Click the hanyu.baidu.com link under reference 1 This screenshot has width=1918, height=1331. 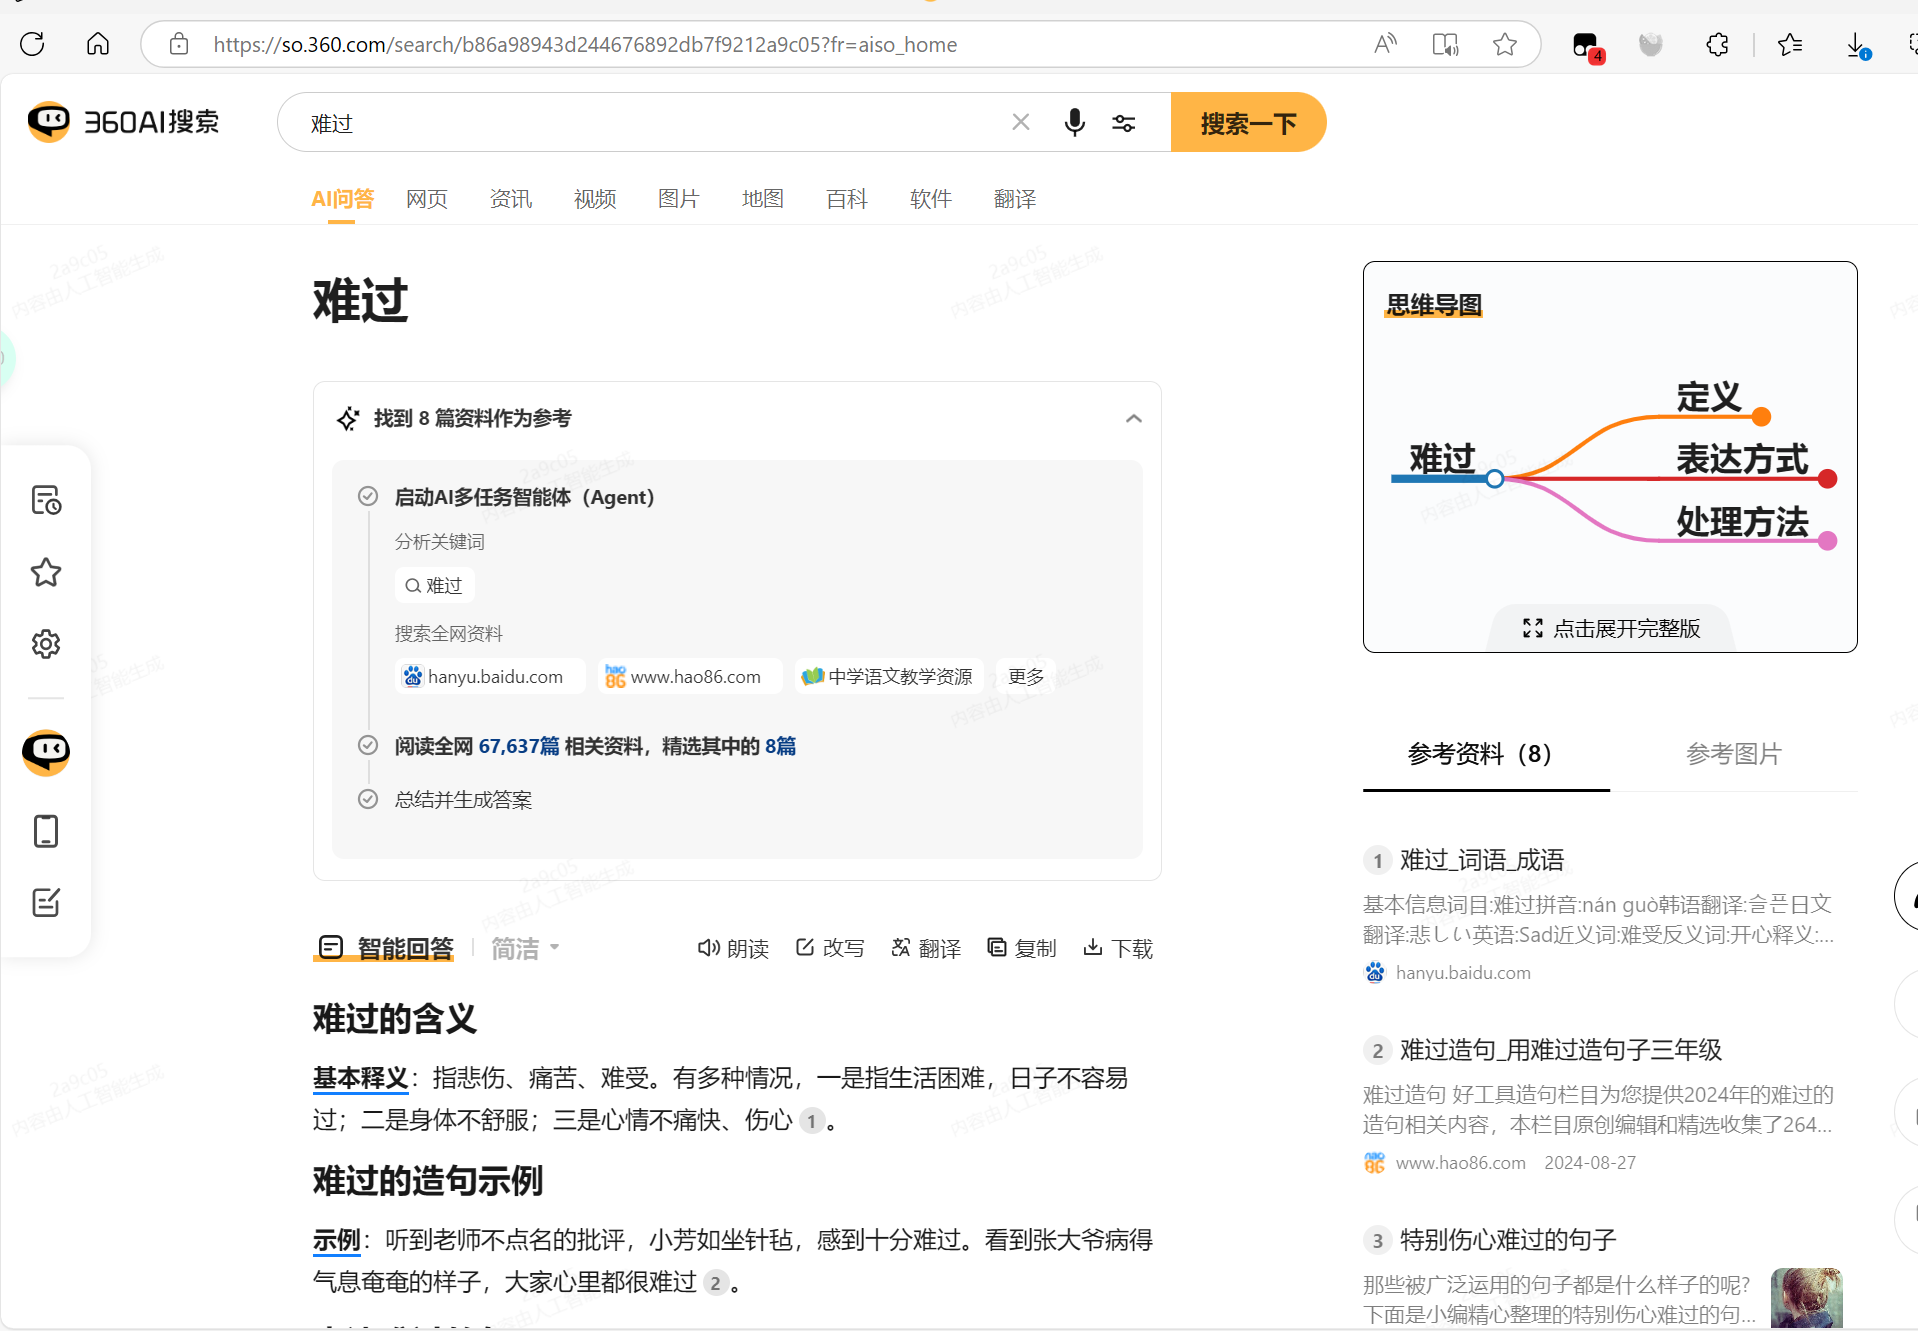coord(1463,972)
